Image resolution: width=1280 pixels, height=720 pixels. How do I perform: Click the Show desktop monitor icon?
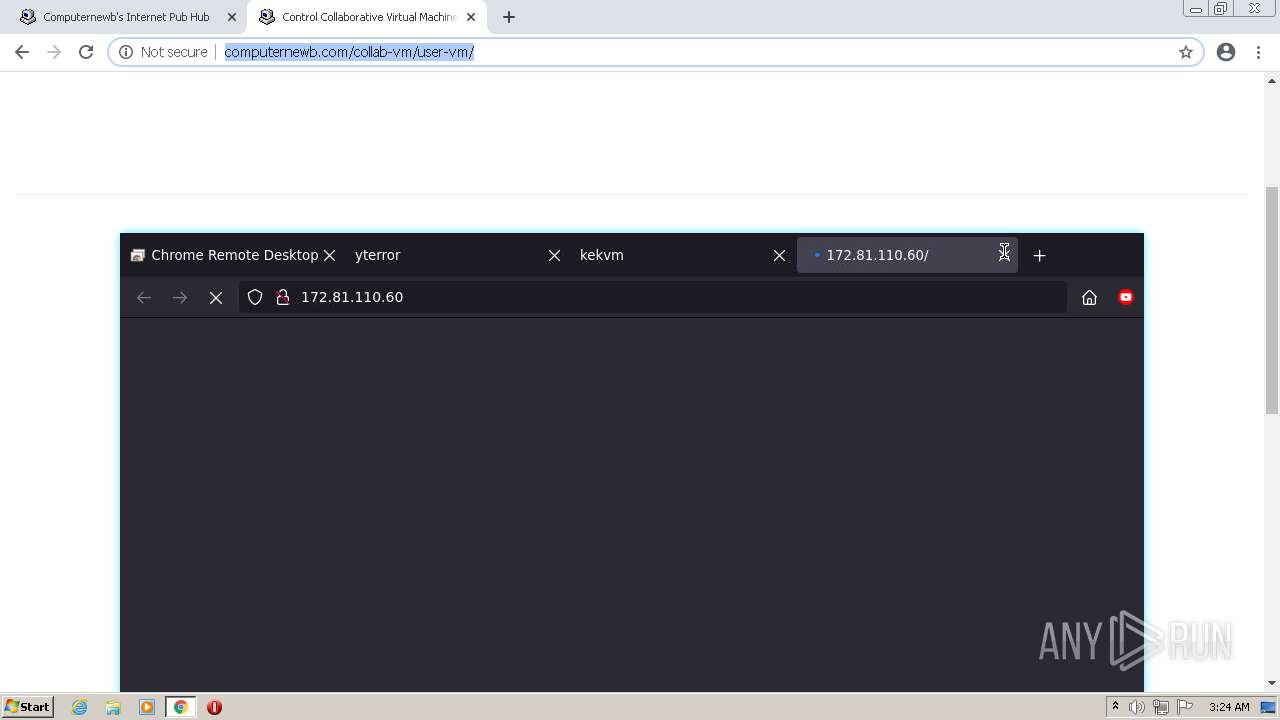(1268, 707)
